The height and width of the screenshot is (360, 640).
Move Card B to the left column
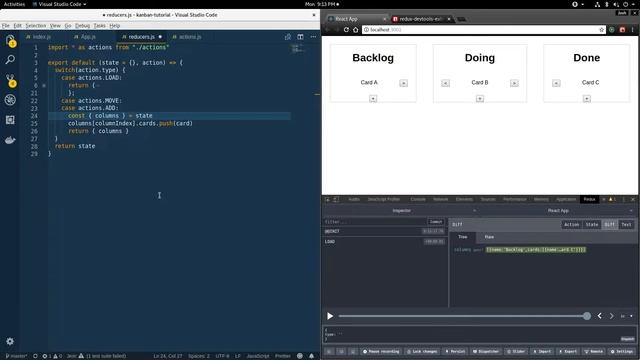[x=445, y=83]
